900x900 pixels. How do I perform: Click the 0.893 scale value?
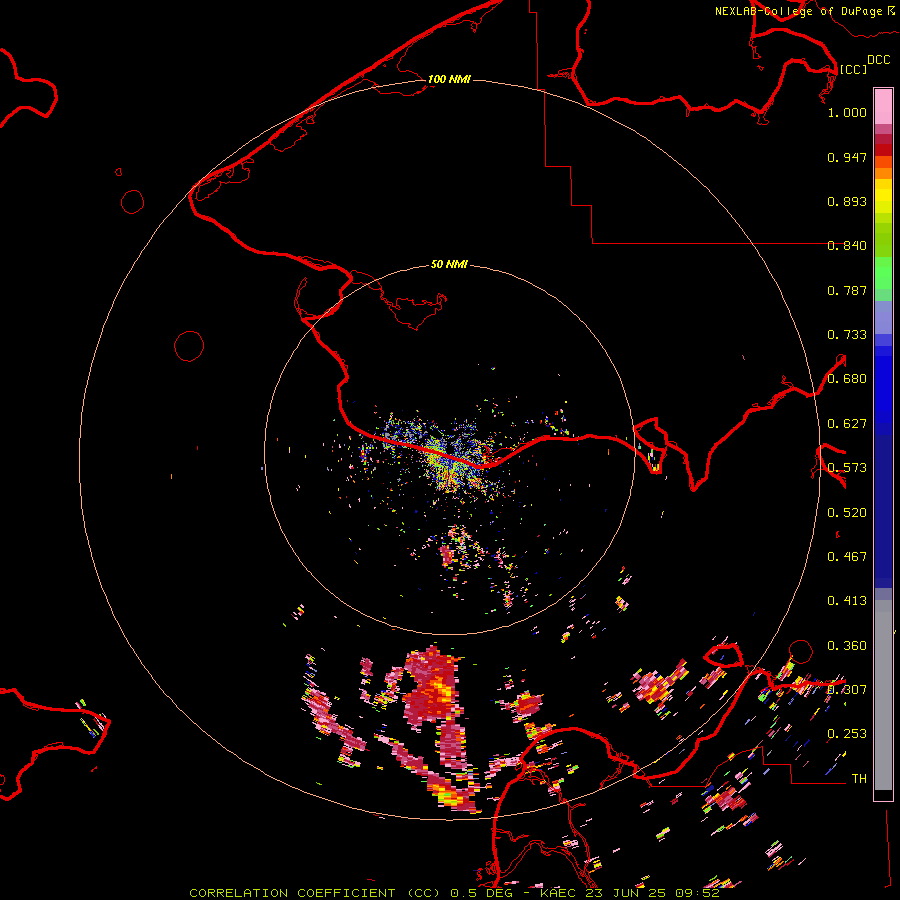847,201
